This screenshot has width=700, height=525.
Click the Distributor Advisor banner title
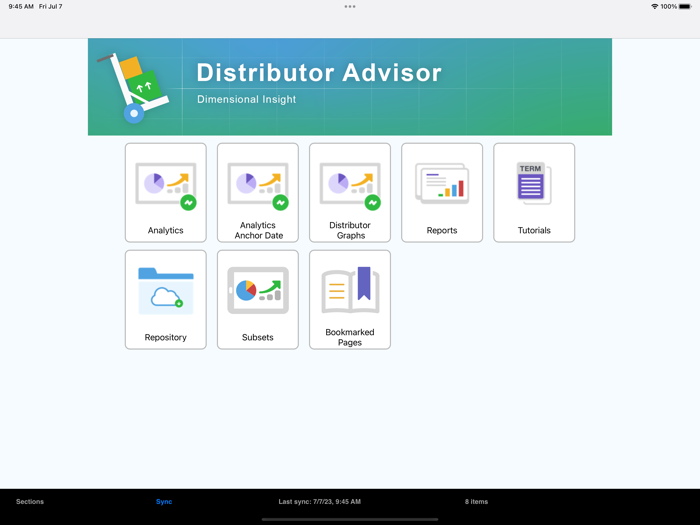tap(319, 72)
